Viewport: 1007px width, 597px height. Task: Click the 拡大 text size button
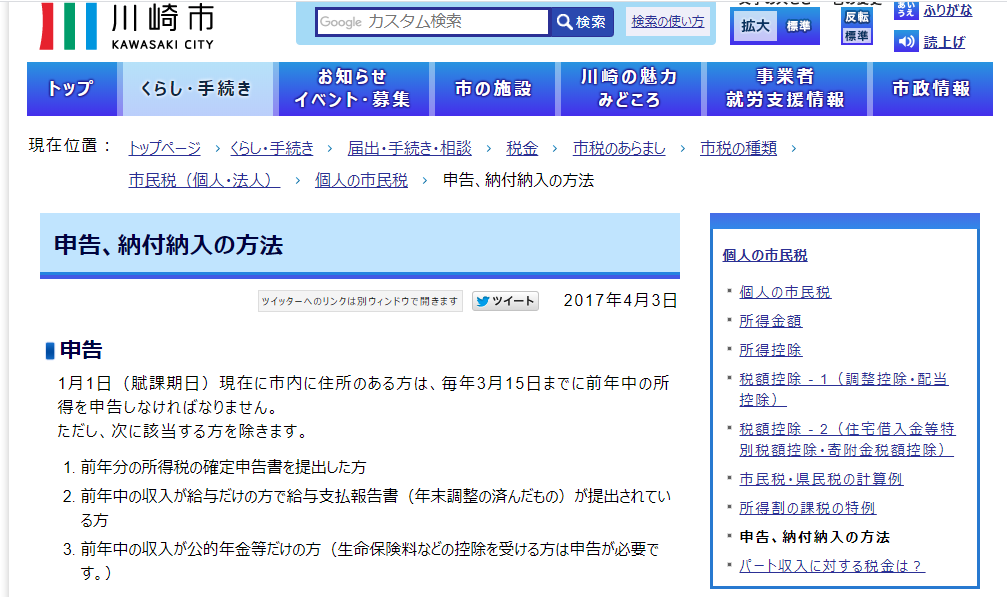pos(755,26)
